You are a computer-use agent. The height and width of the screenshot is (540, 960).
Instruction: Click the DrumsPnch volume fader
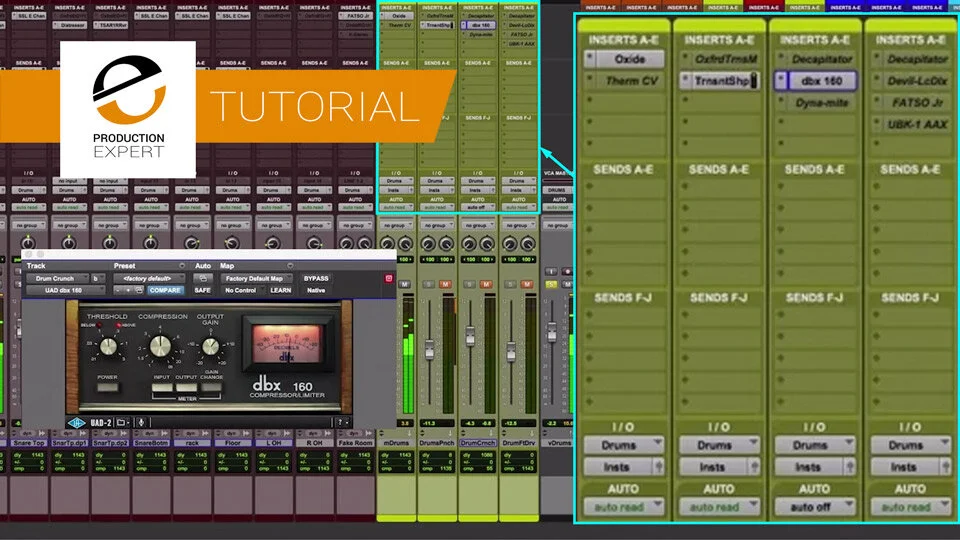[429, 350]
